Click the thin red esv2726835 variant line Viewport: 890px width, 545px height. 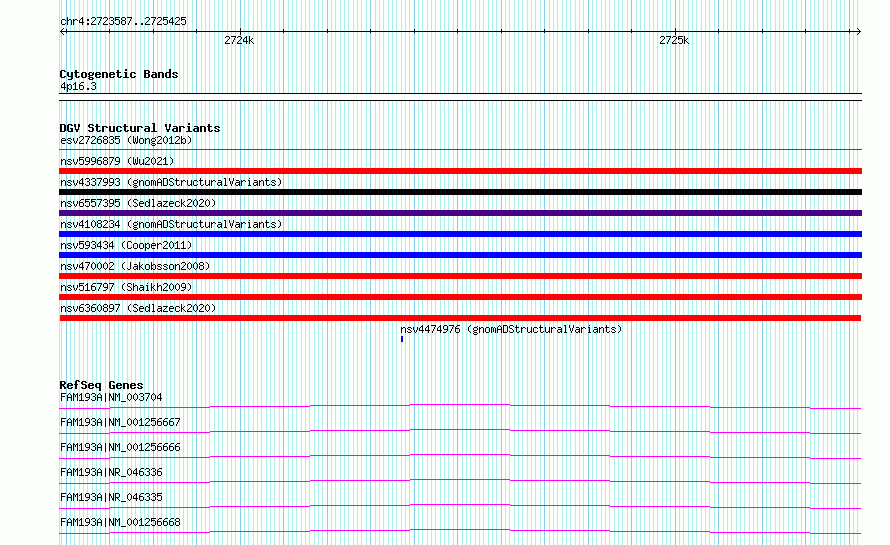tap(460, 150)
